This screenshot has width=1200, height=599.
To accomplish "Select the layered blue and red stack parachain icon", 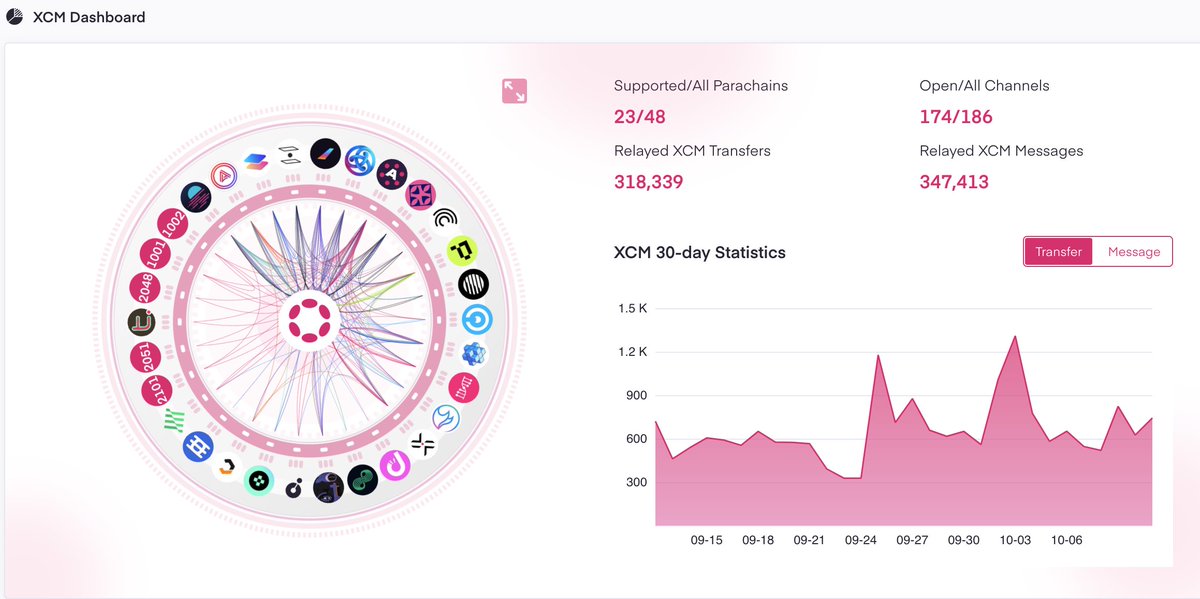I will click(257, 163).
